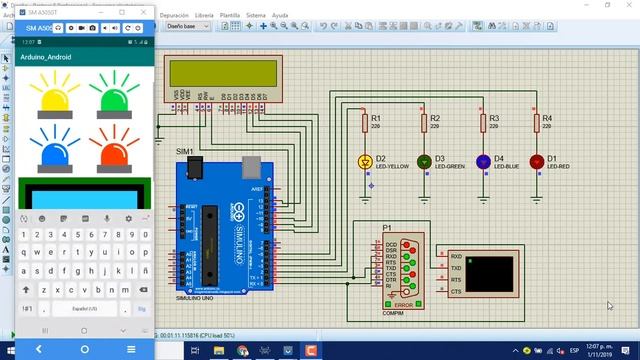The height and width of the screenshot is (360, 640).
Task: Open the Windows notification center icon
Action: tap(625, 351)
